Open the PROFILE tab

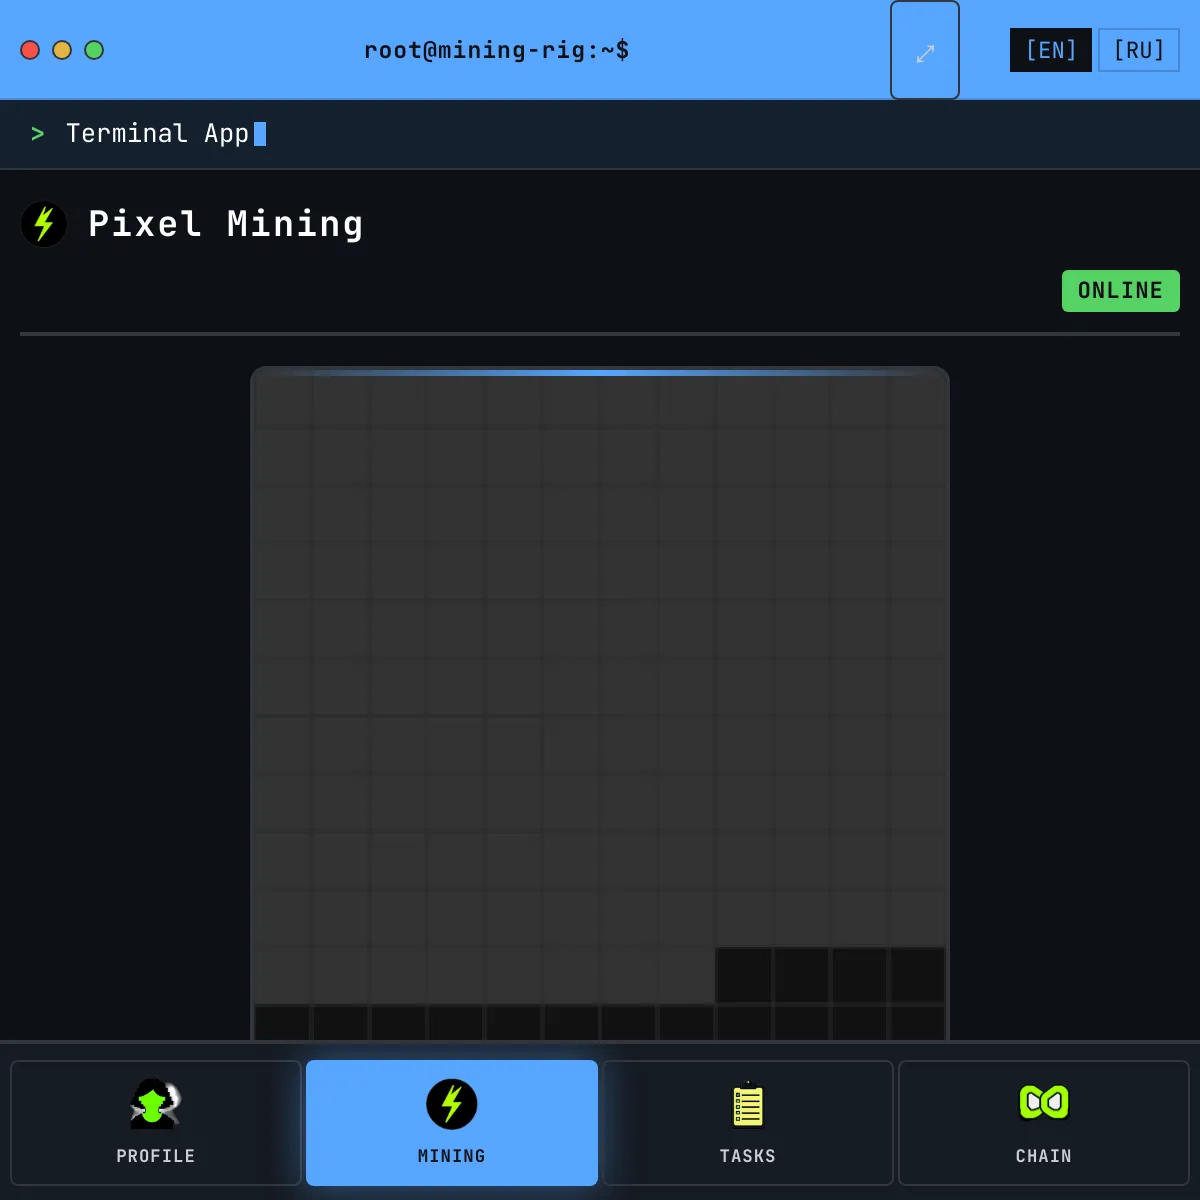pyautogui.click(x=156, y=1156)
